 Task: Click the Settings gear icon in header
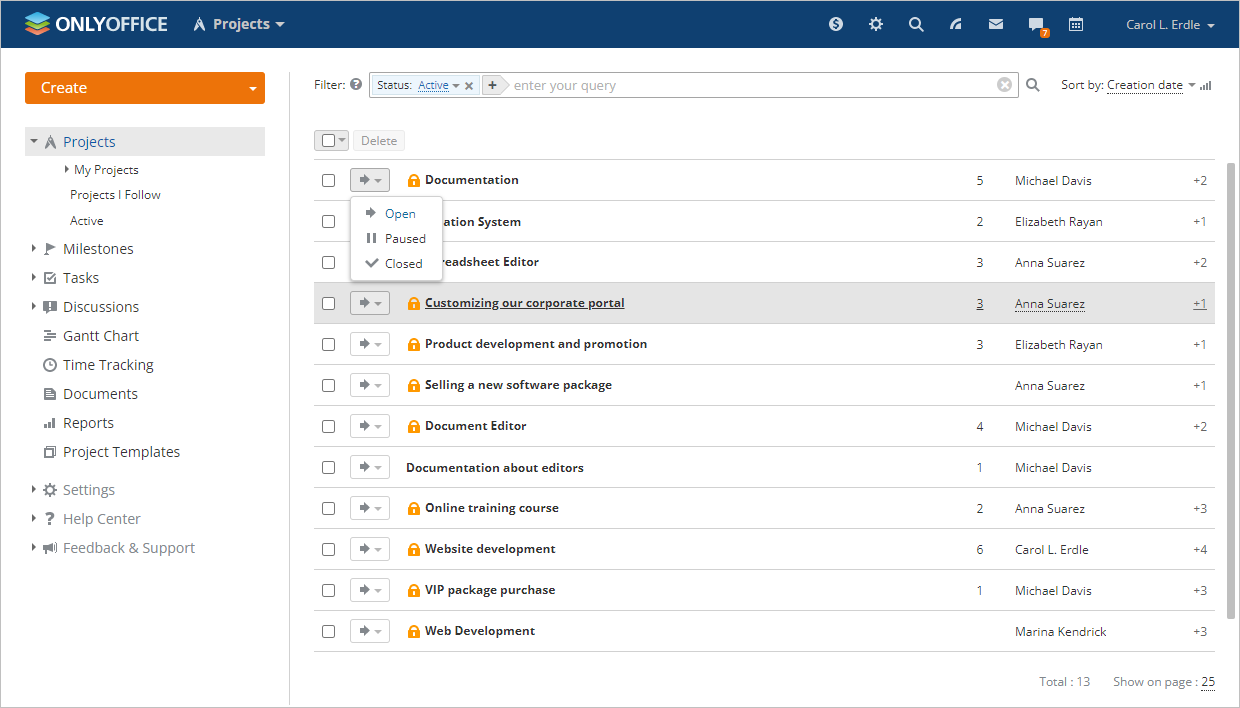point(875,23)
